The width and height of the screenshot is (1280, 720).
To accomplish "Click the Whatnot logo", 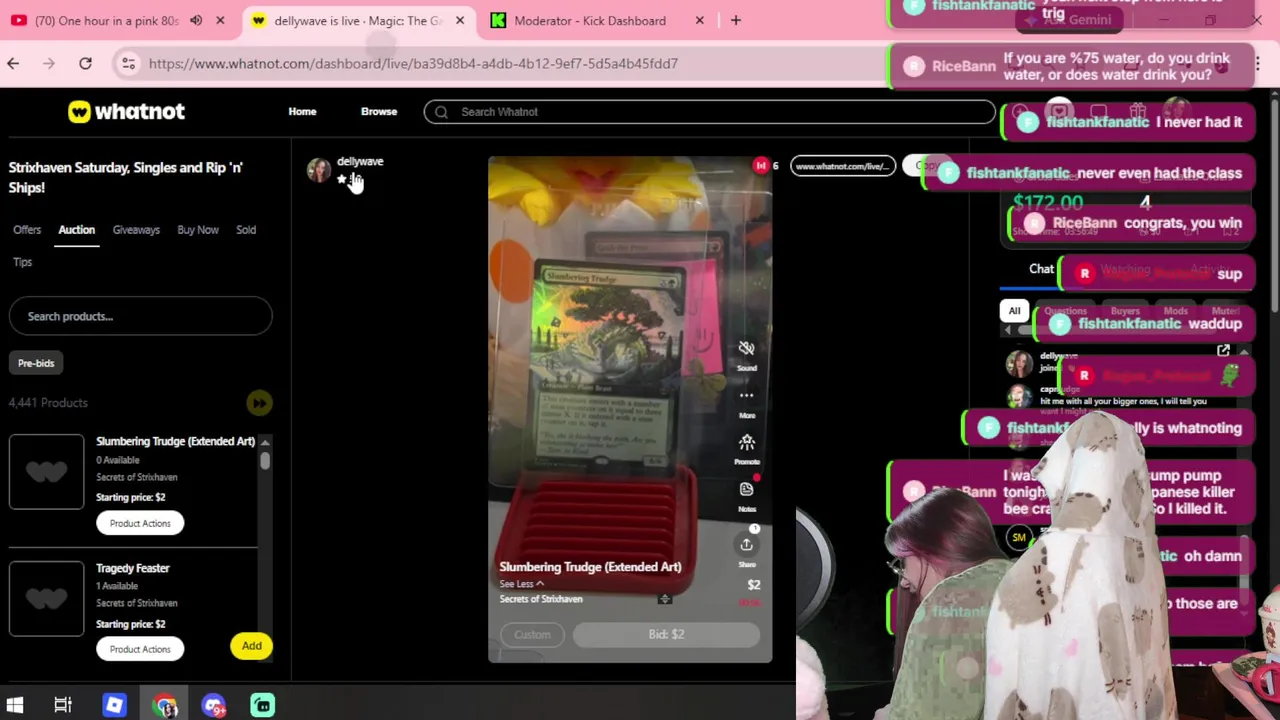I will (x=126, y=112).
